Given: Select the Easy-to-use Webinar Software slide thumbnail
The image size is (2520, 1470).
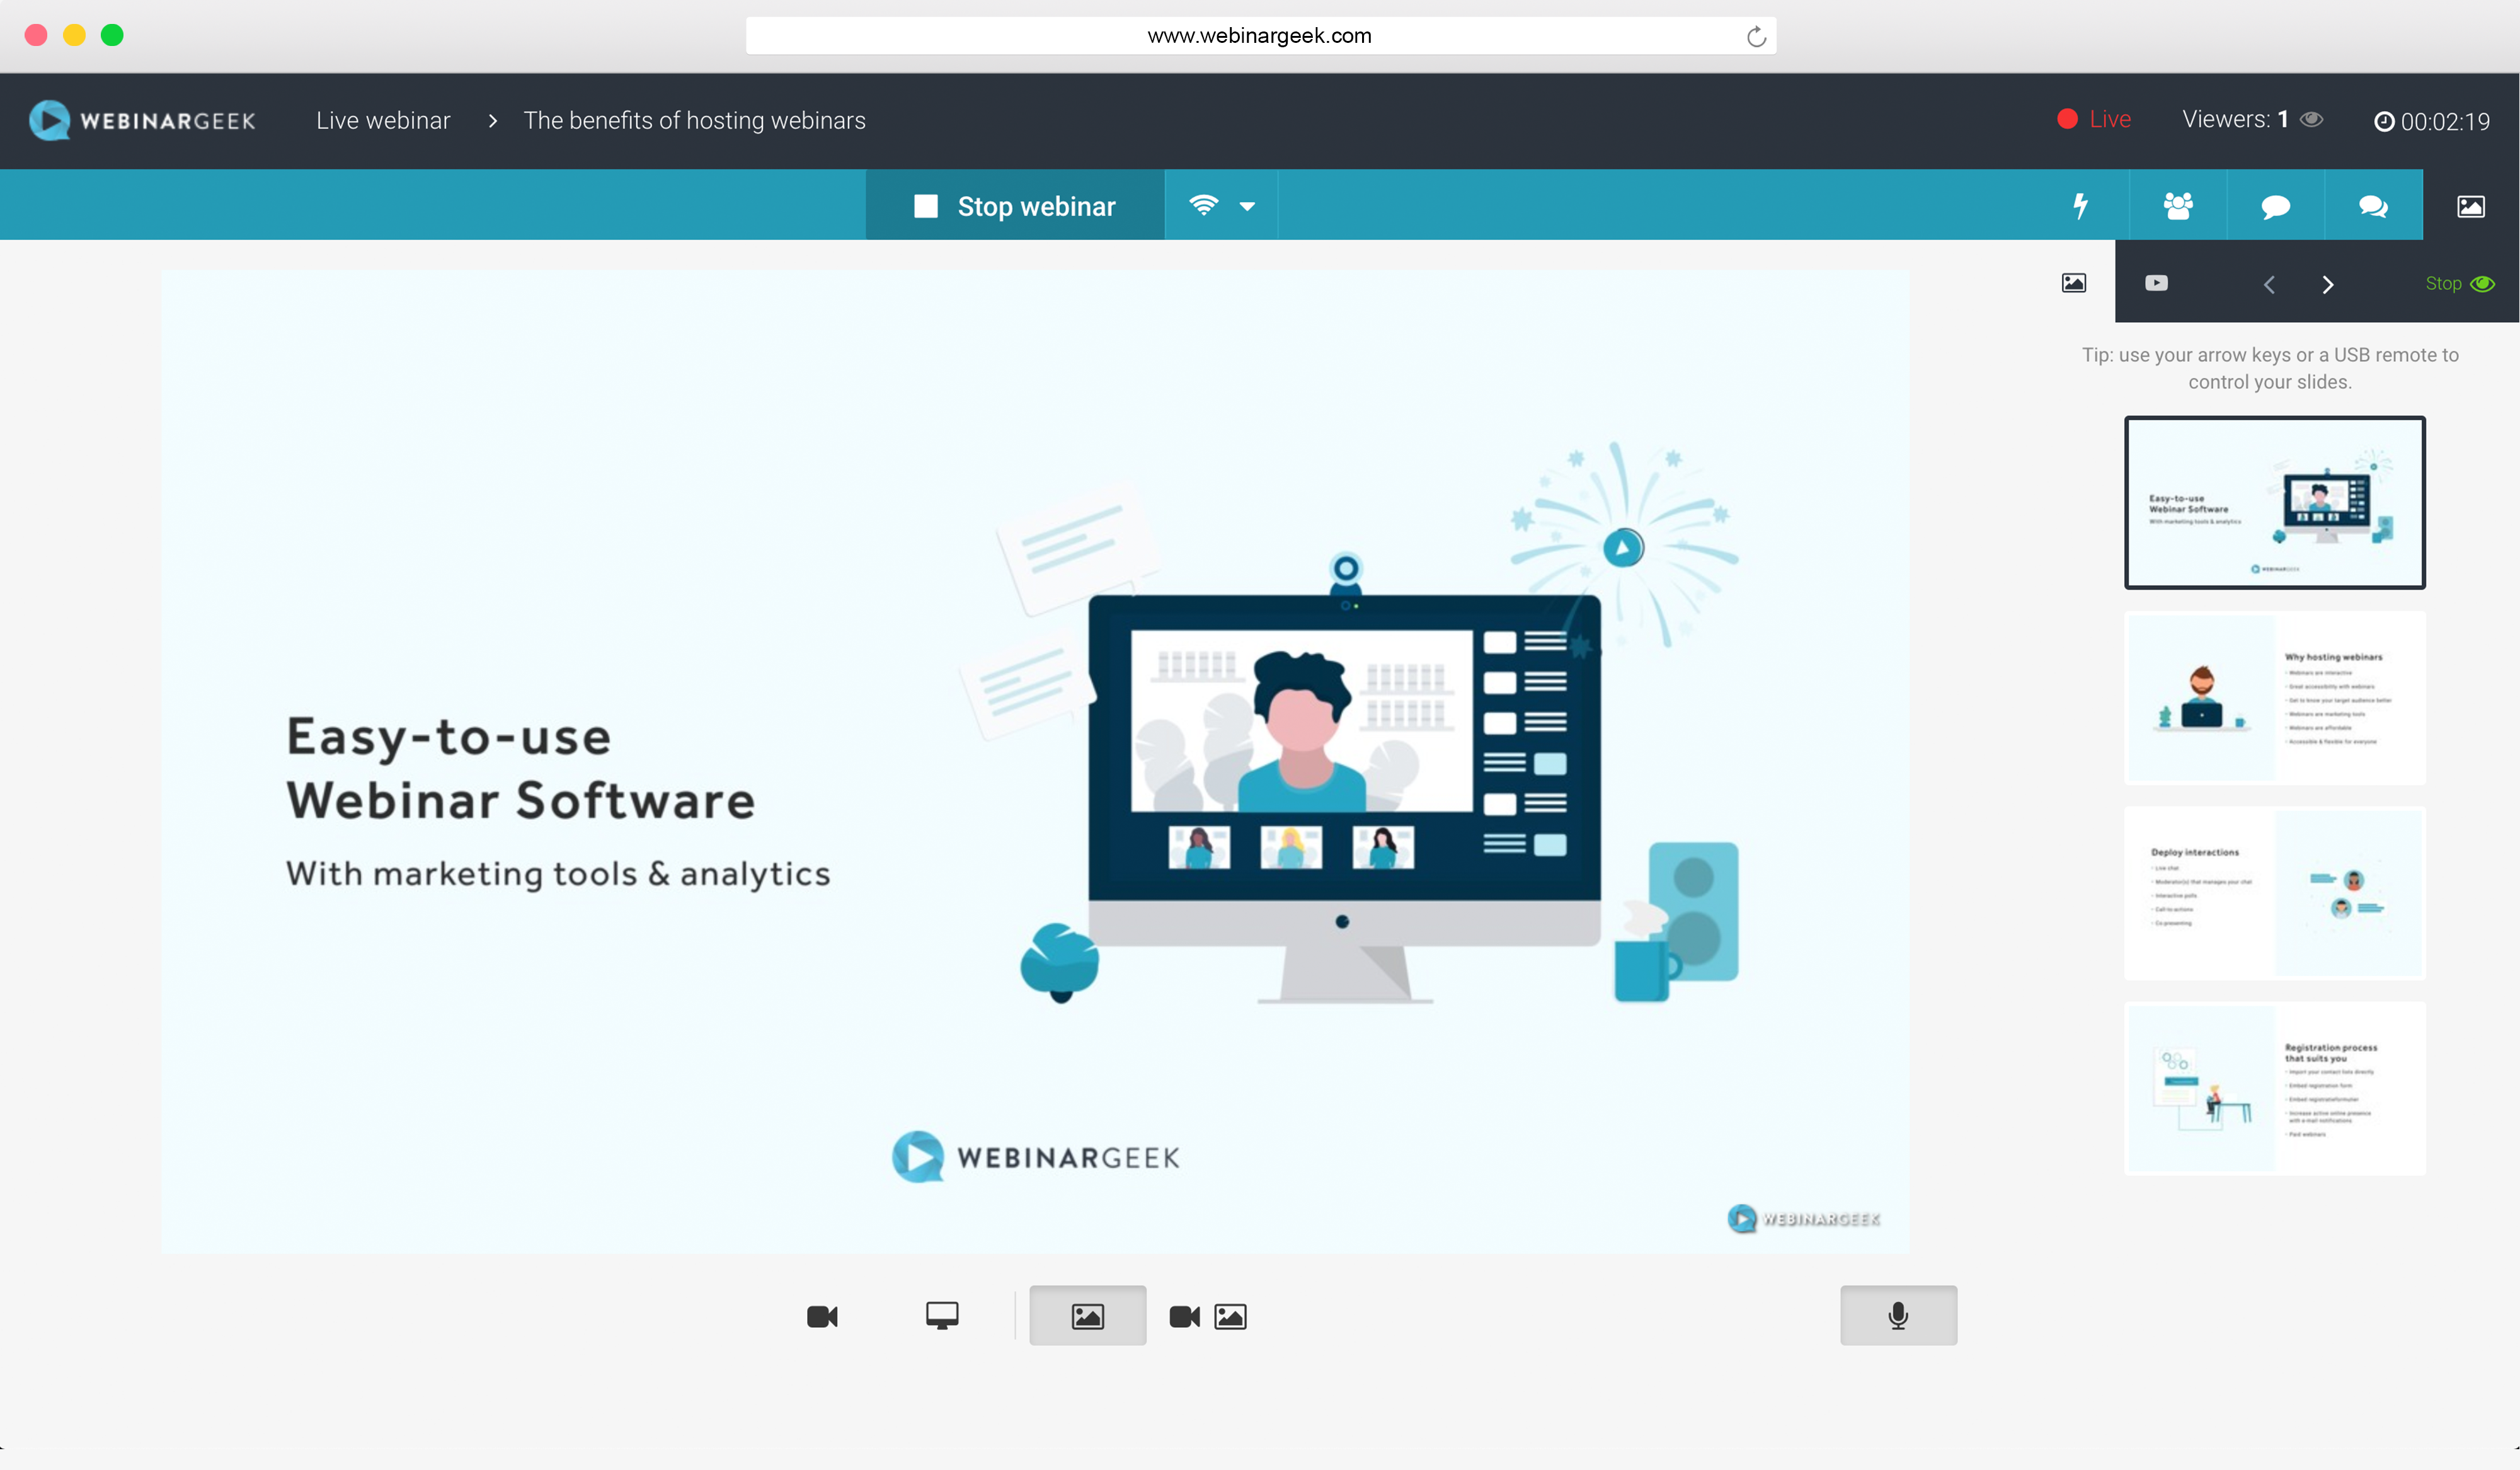Looking at the screenshot, I should (2275, 502).
